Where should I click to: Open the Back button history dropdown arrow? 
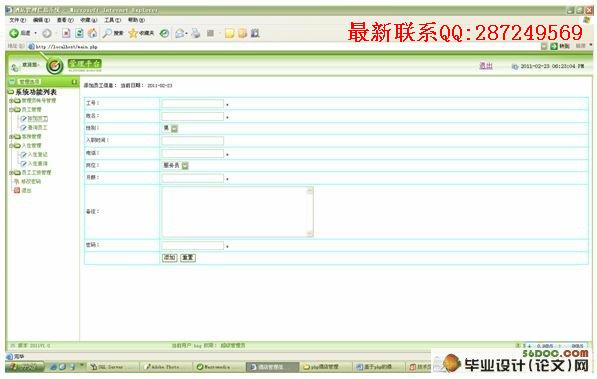[x=35, y=34]
